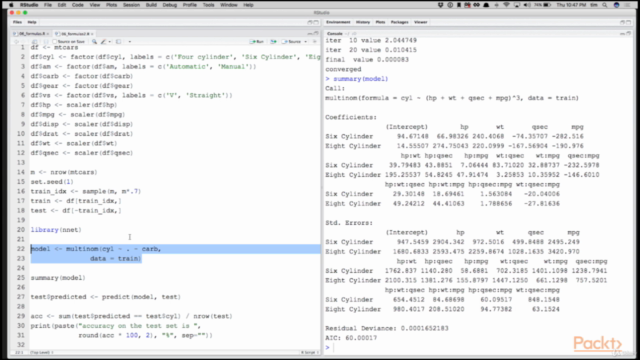
Task: Open the RStudio application menu
Action: pos(29,5)
